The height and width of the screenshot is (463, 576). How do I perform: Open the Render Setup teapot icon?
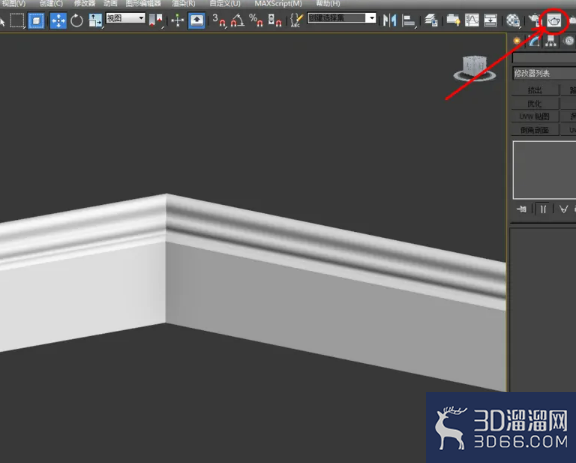pyautogui.click(x=535, y=20)
